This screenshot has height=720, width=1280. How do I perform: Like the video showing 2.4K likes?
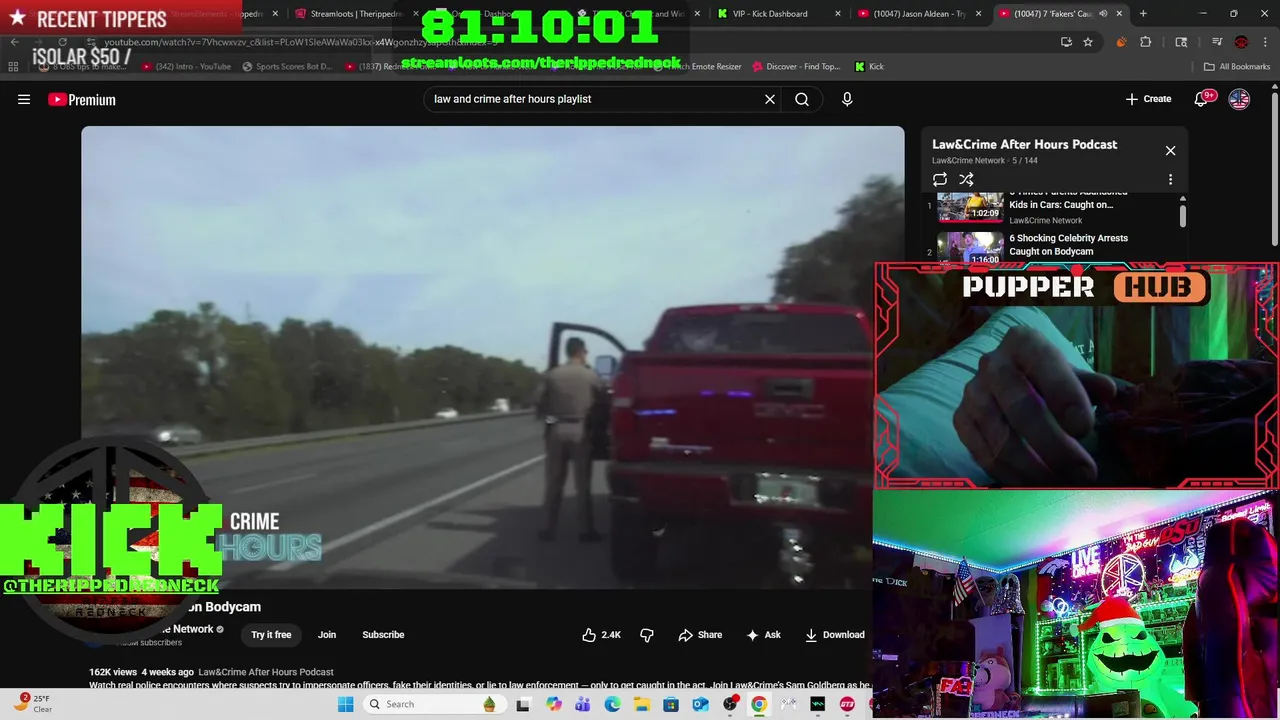(601, 635)
